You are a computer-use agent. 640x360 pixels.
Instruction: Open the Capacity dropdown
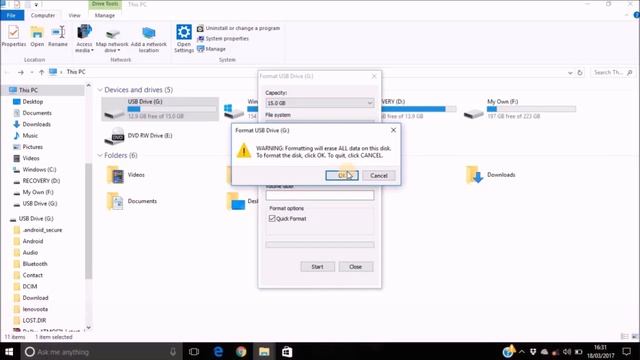[x=320, y=103]
